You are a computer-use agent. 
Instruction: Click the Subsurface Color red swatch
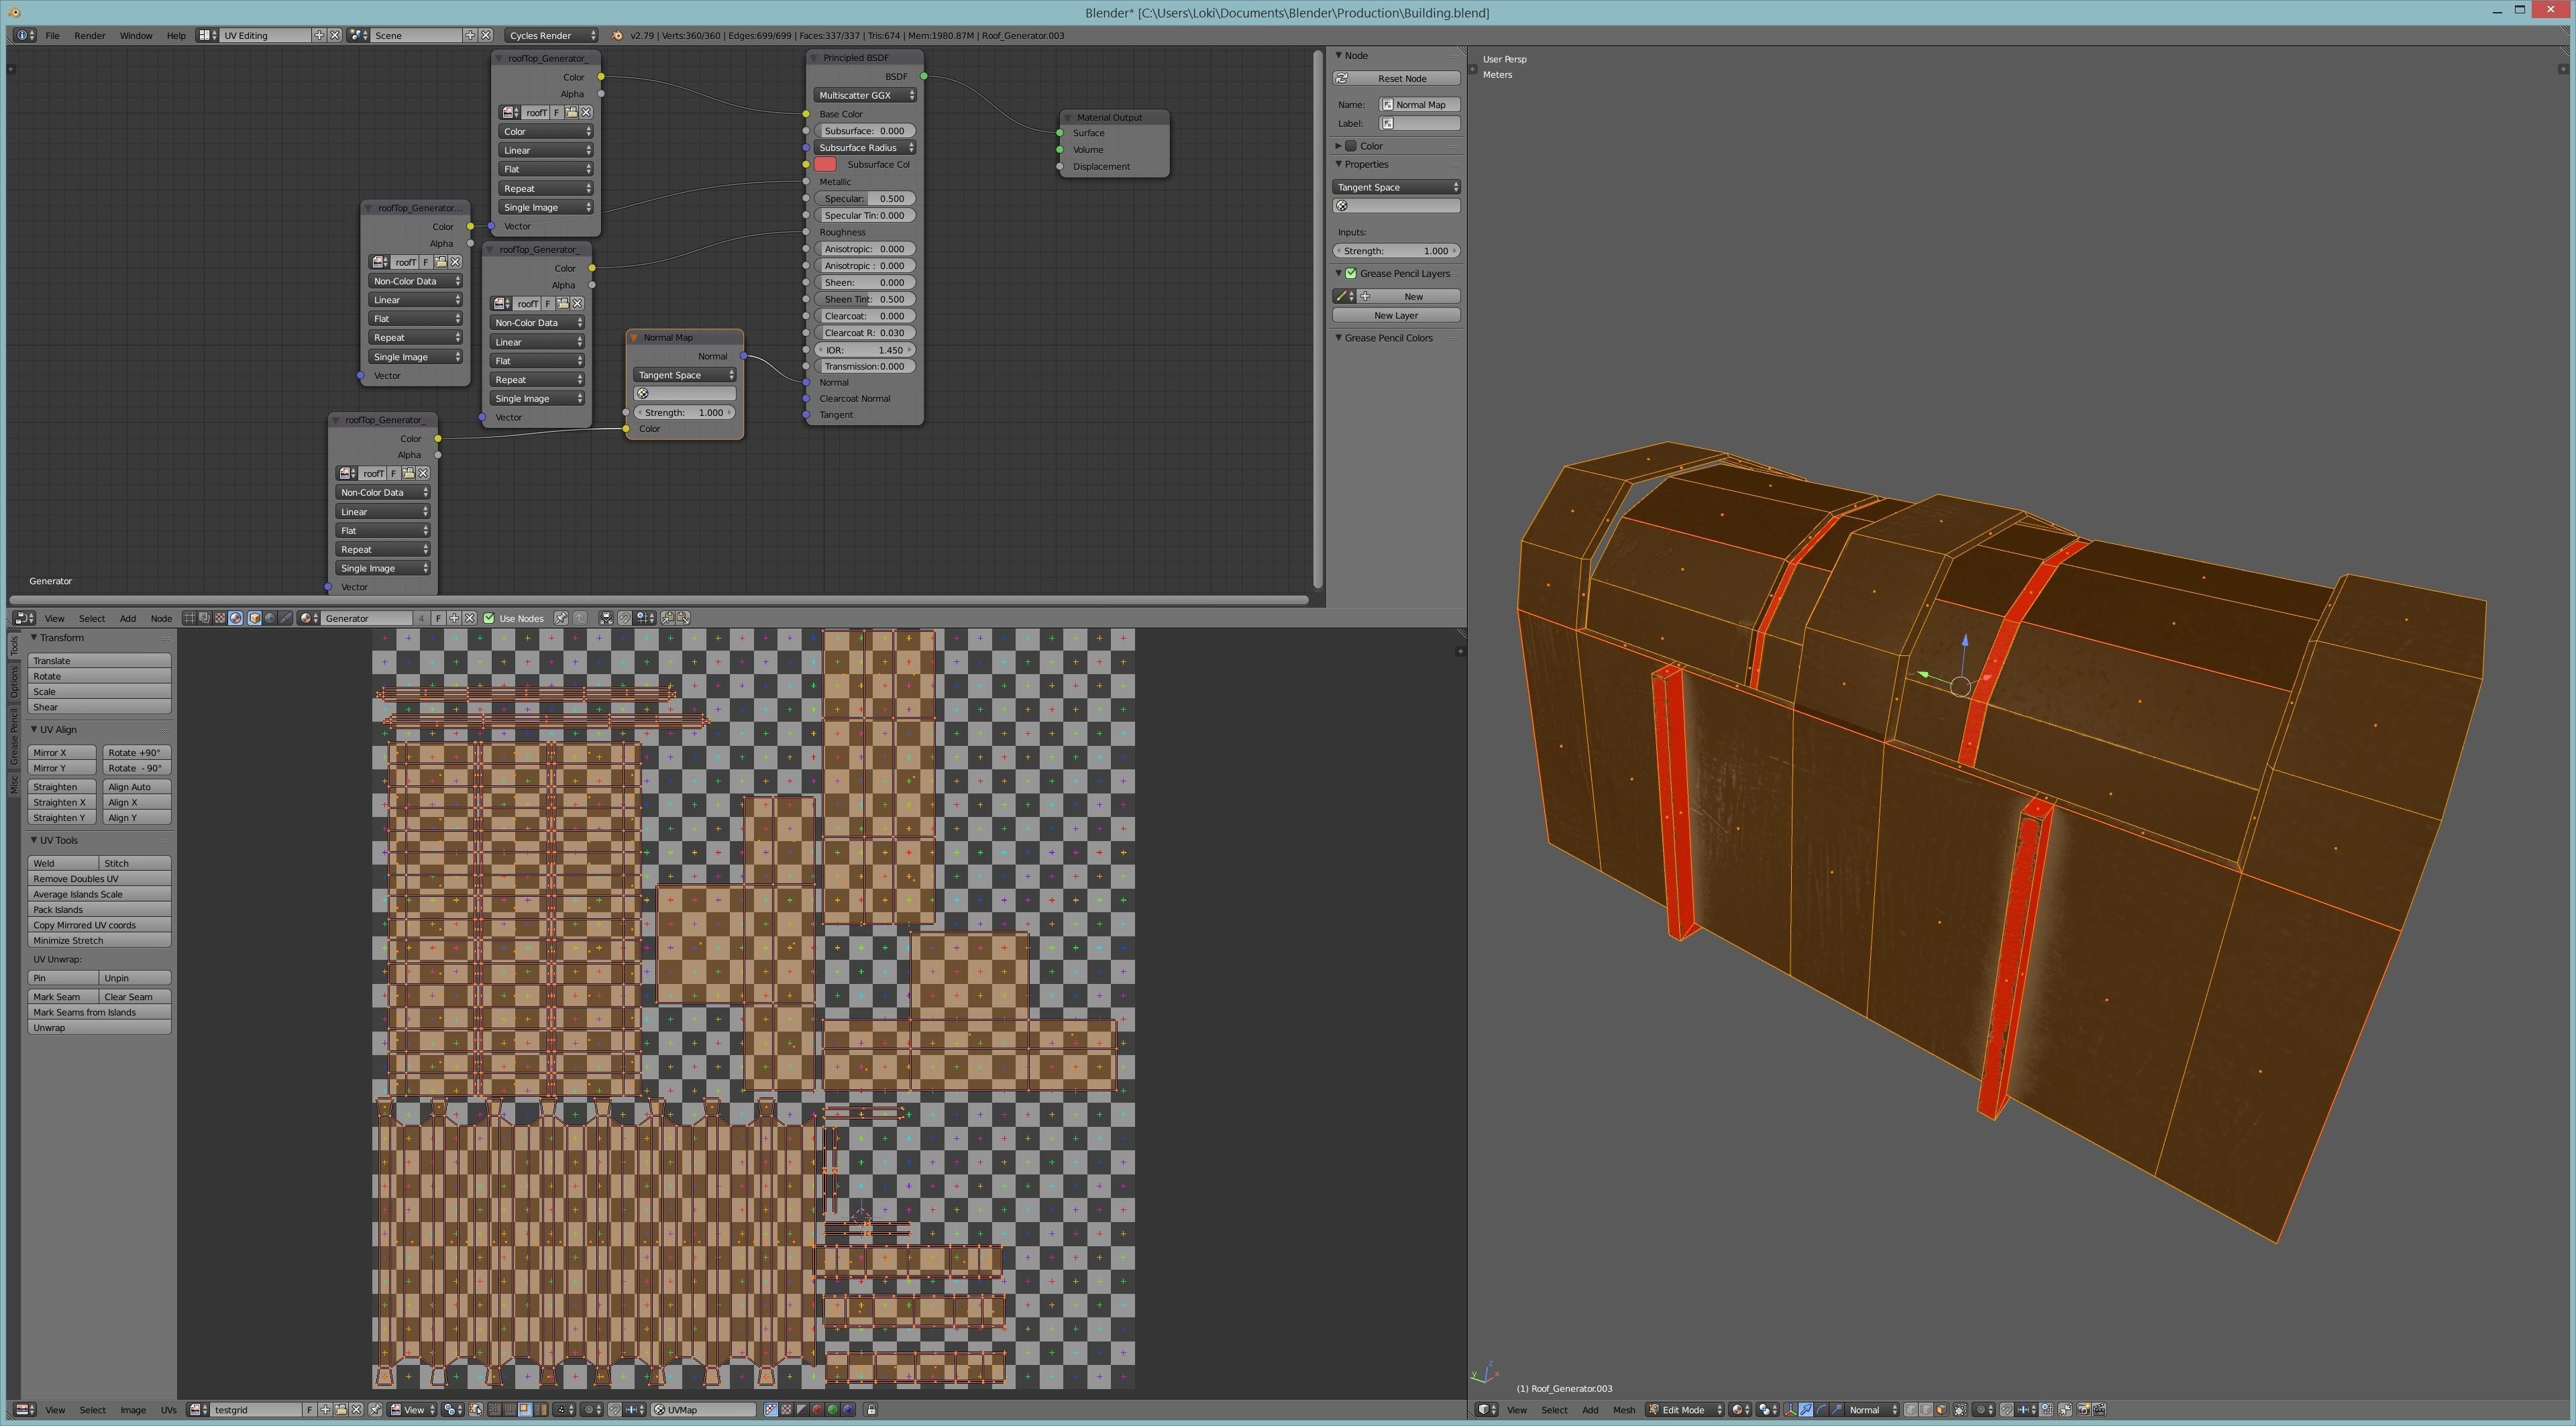tap(825, 164)
